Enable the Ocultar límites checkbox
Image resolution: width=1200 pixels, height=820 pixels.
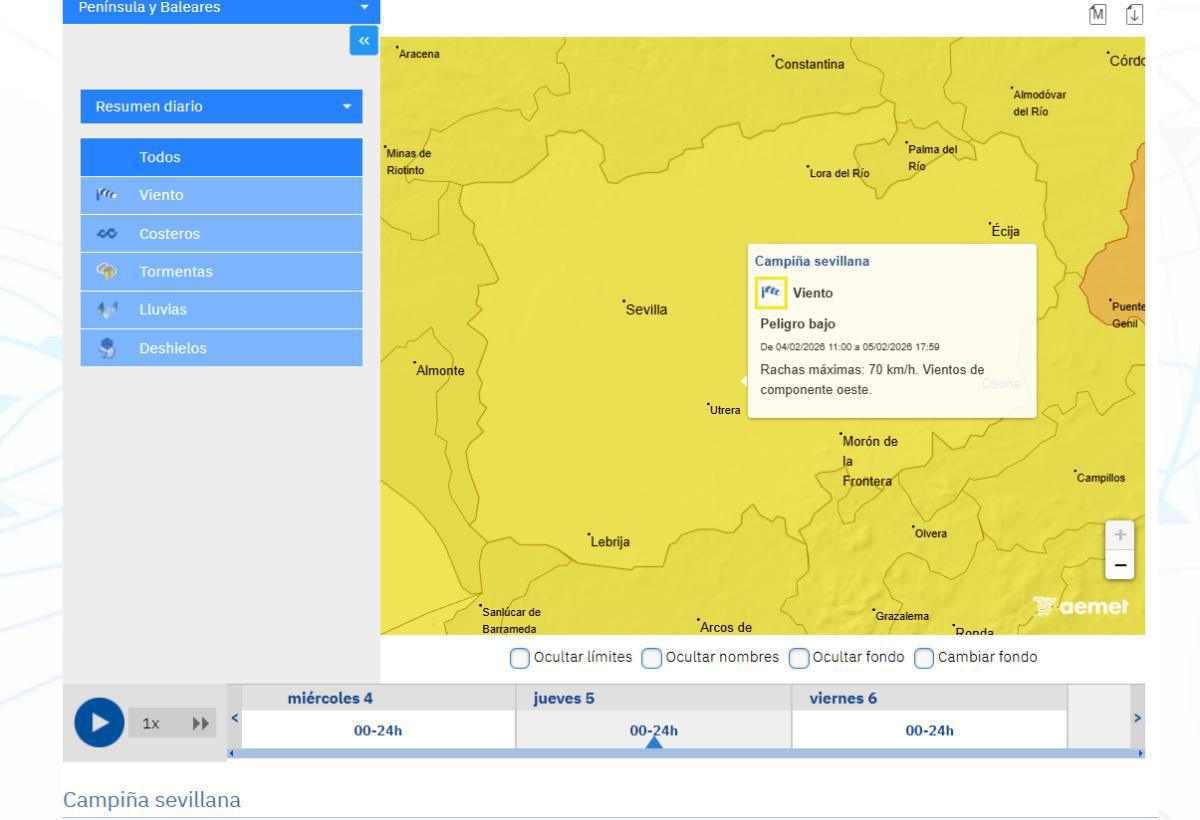click(x=520, y=658)
